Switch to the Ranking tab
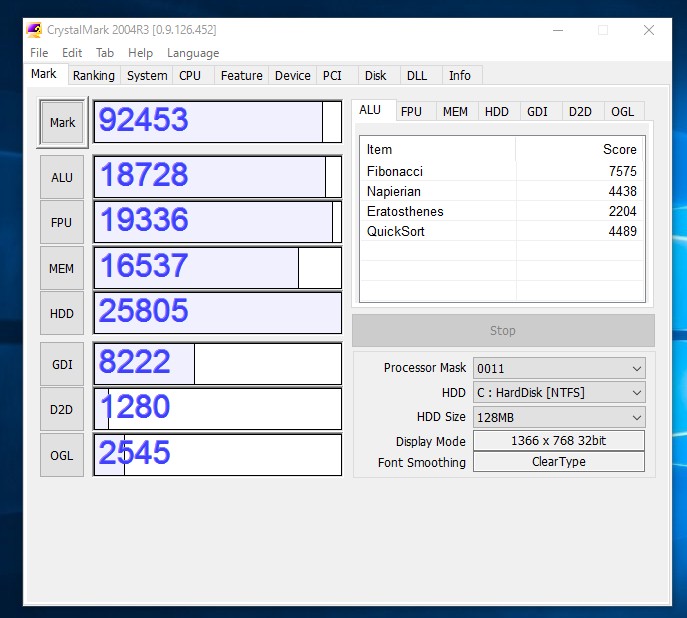This screenshot has height=618, width=687. pyautogui.click(x=94, y=75)
